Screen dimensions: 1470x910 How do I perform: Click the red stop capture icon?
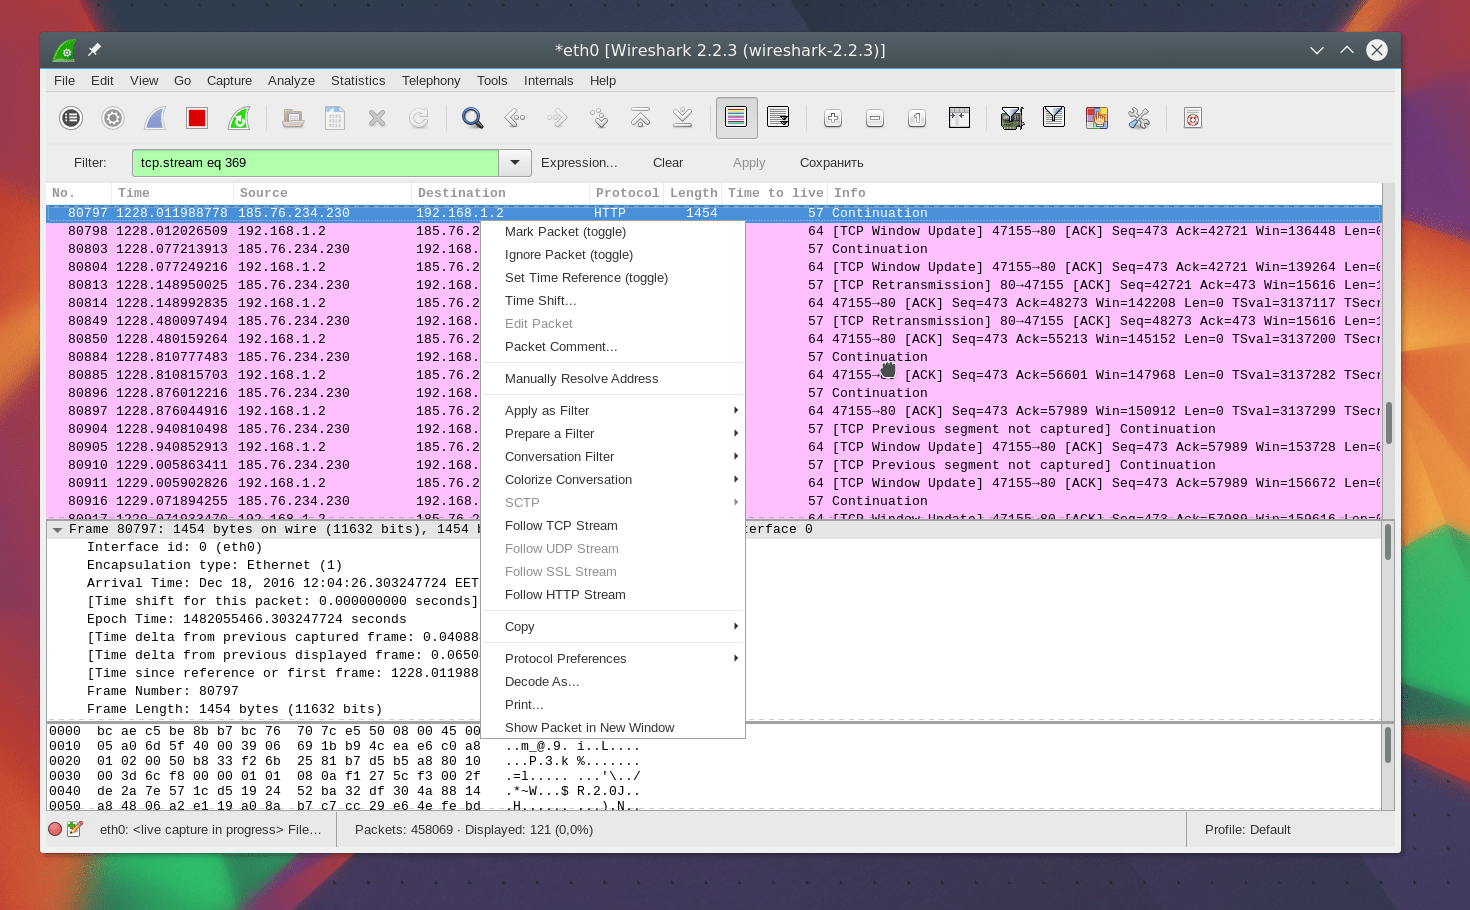pos(197,119)
